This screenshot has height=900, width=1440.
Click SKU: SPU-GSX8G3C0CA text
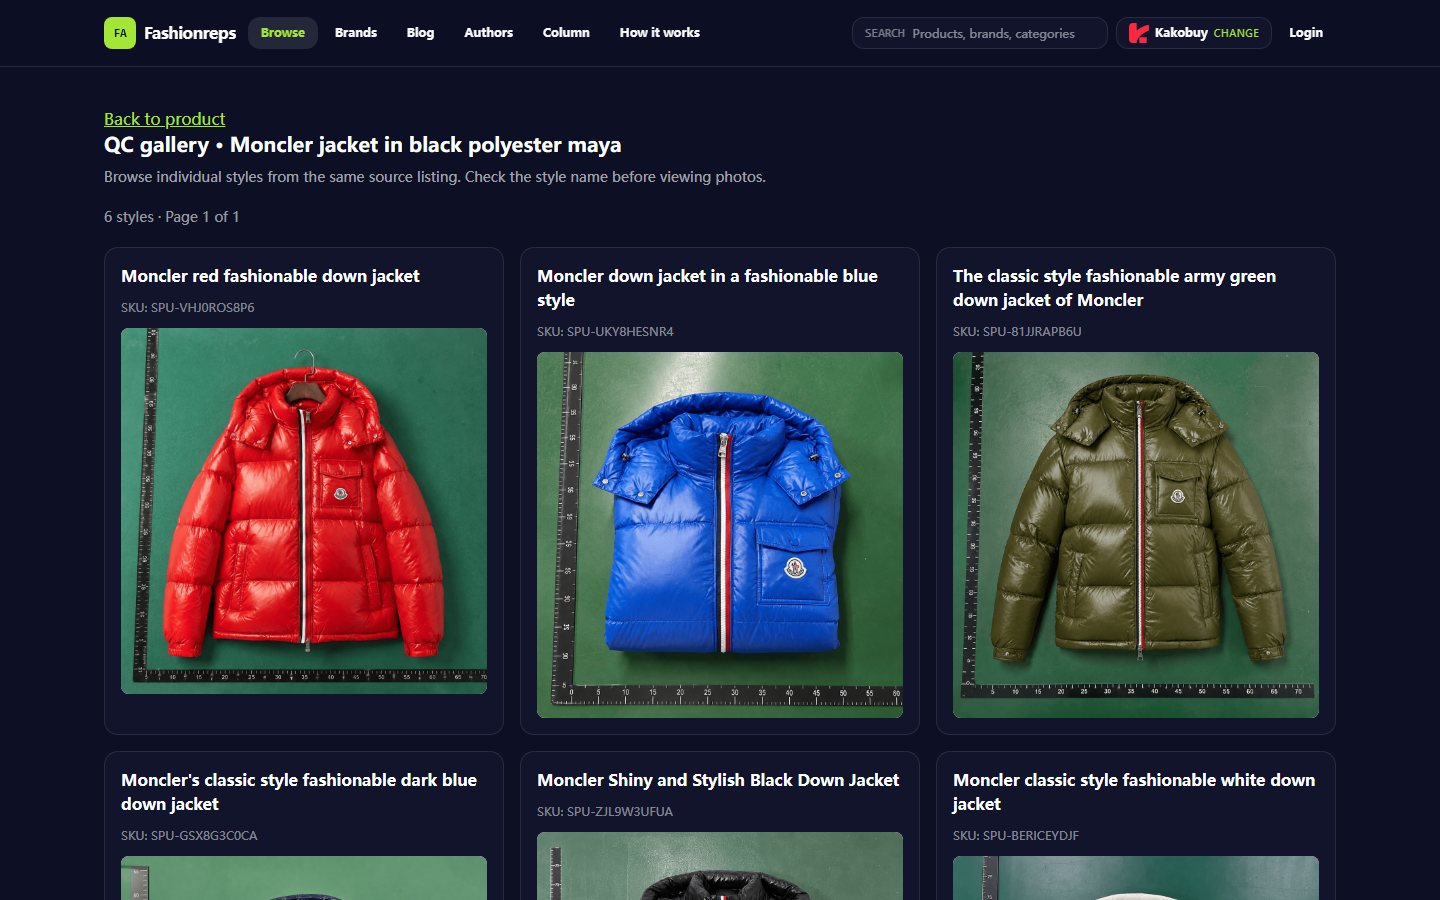(x=189, y=835)
